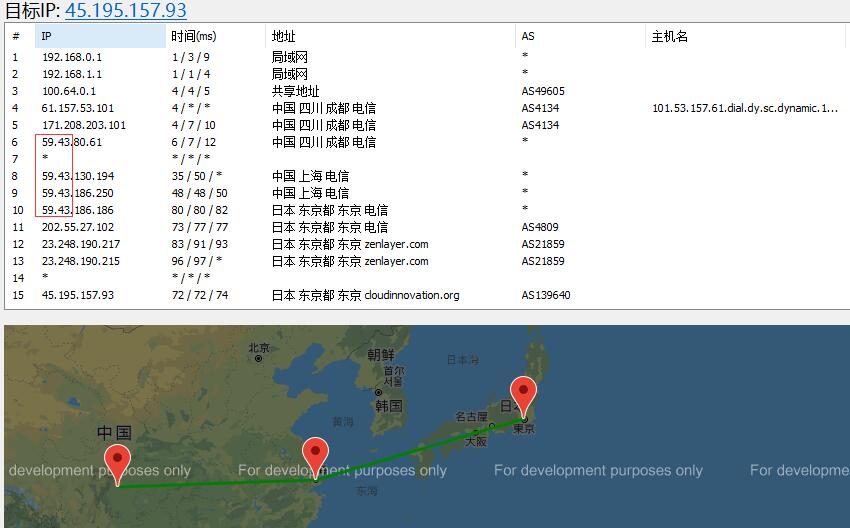Image resolution: width=850 pixels, height=528 pixels.
Task: Click the 首尔 city marker on map
Action: [378, 392]
